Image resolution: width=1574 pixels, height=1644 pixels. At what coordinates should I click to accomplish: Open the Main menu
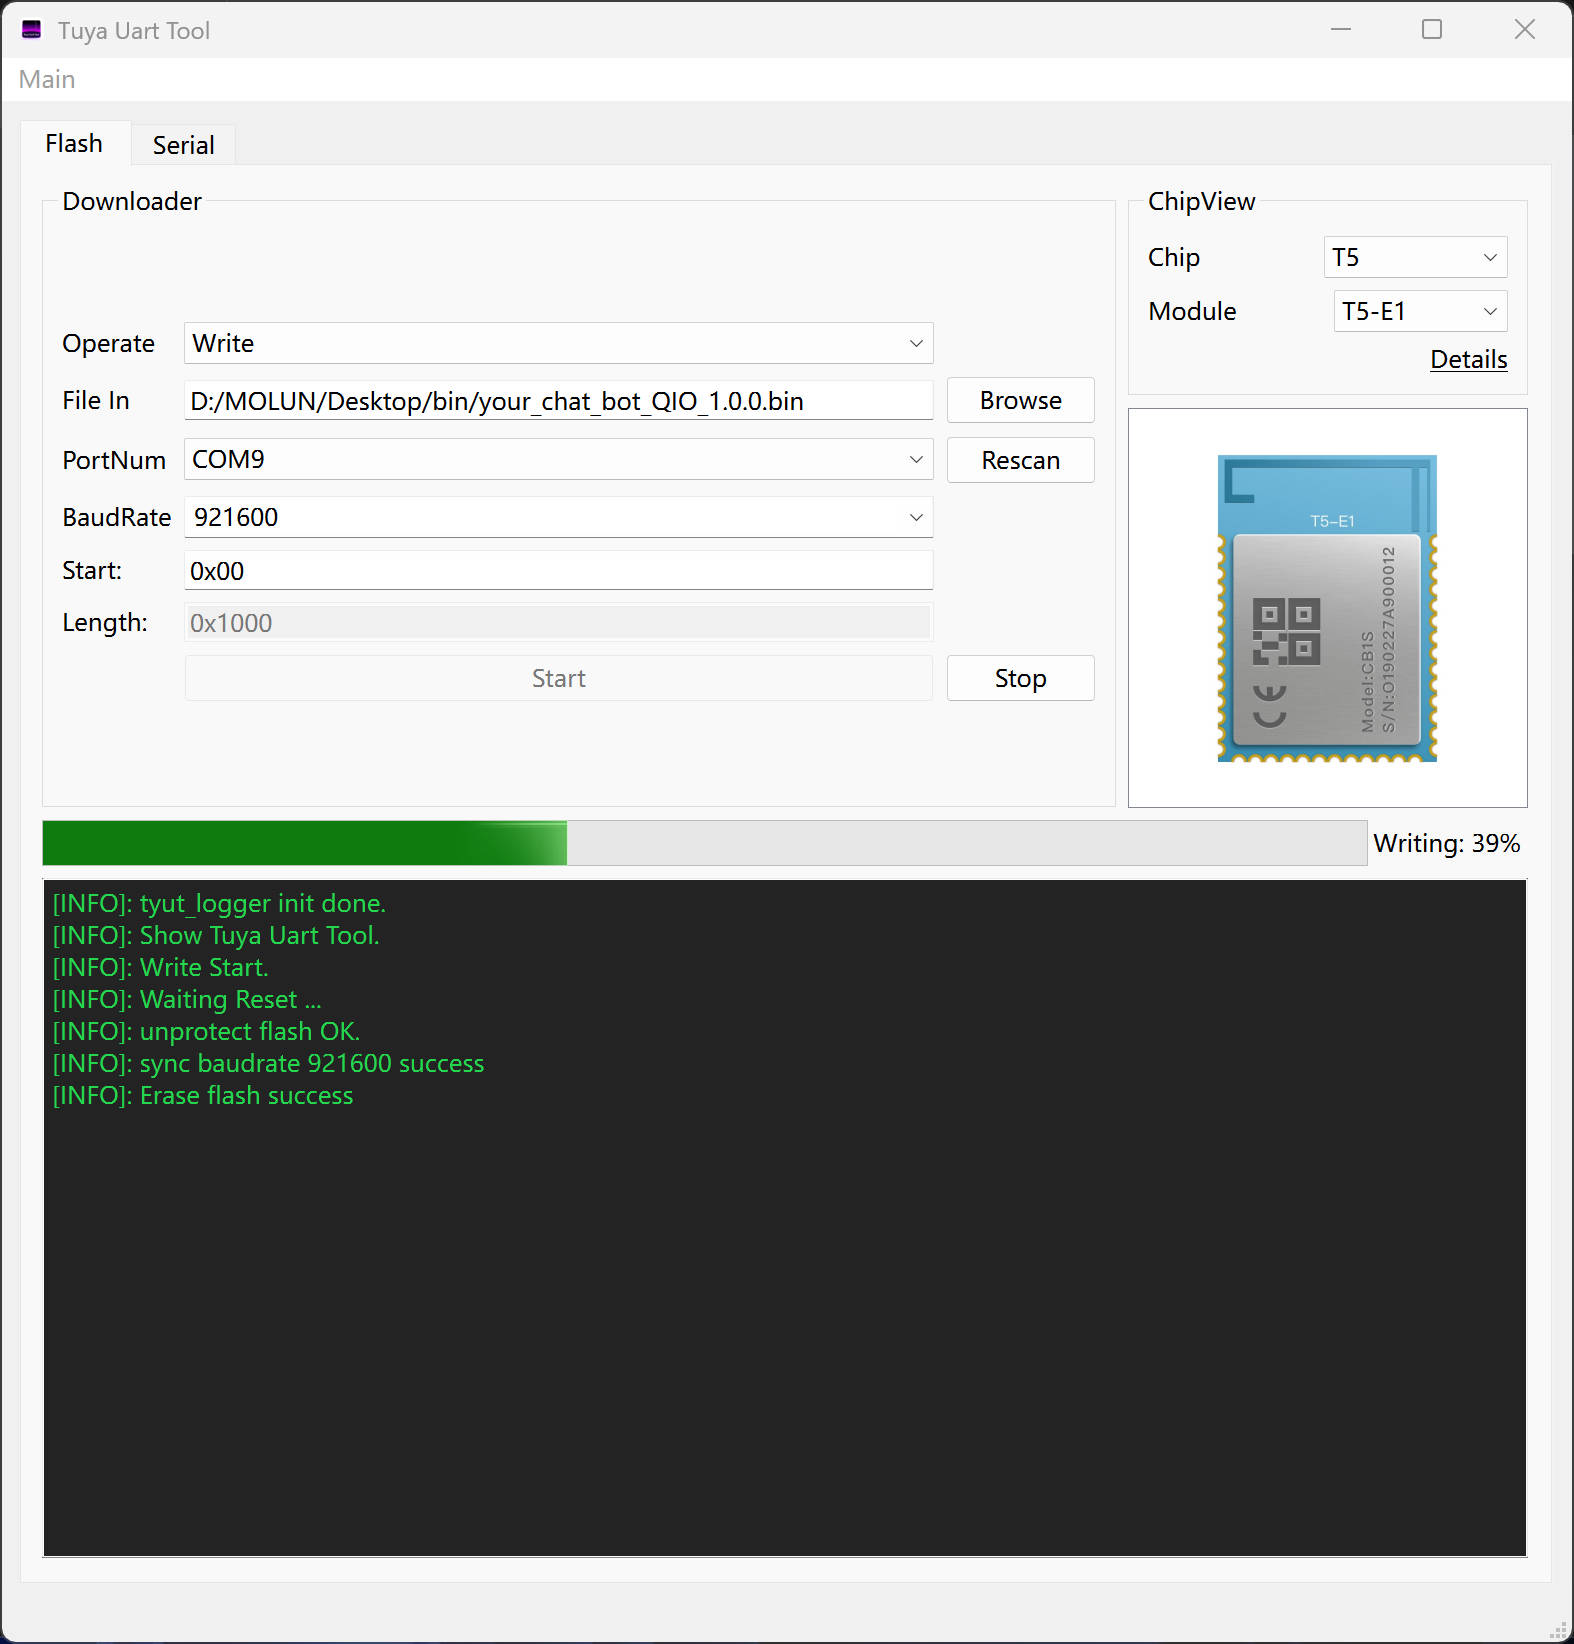pos(47,80)
